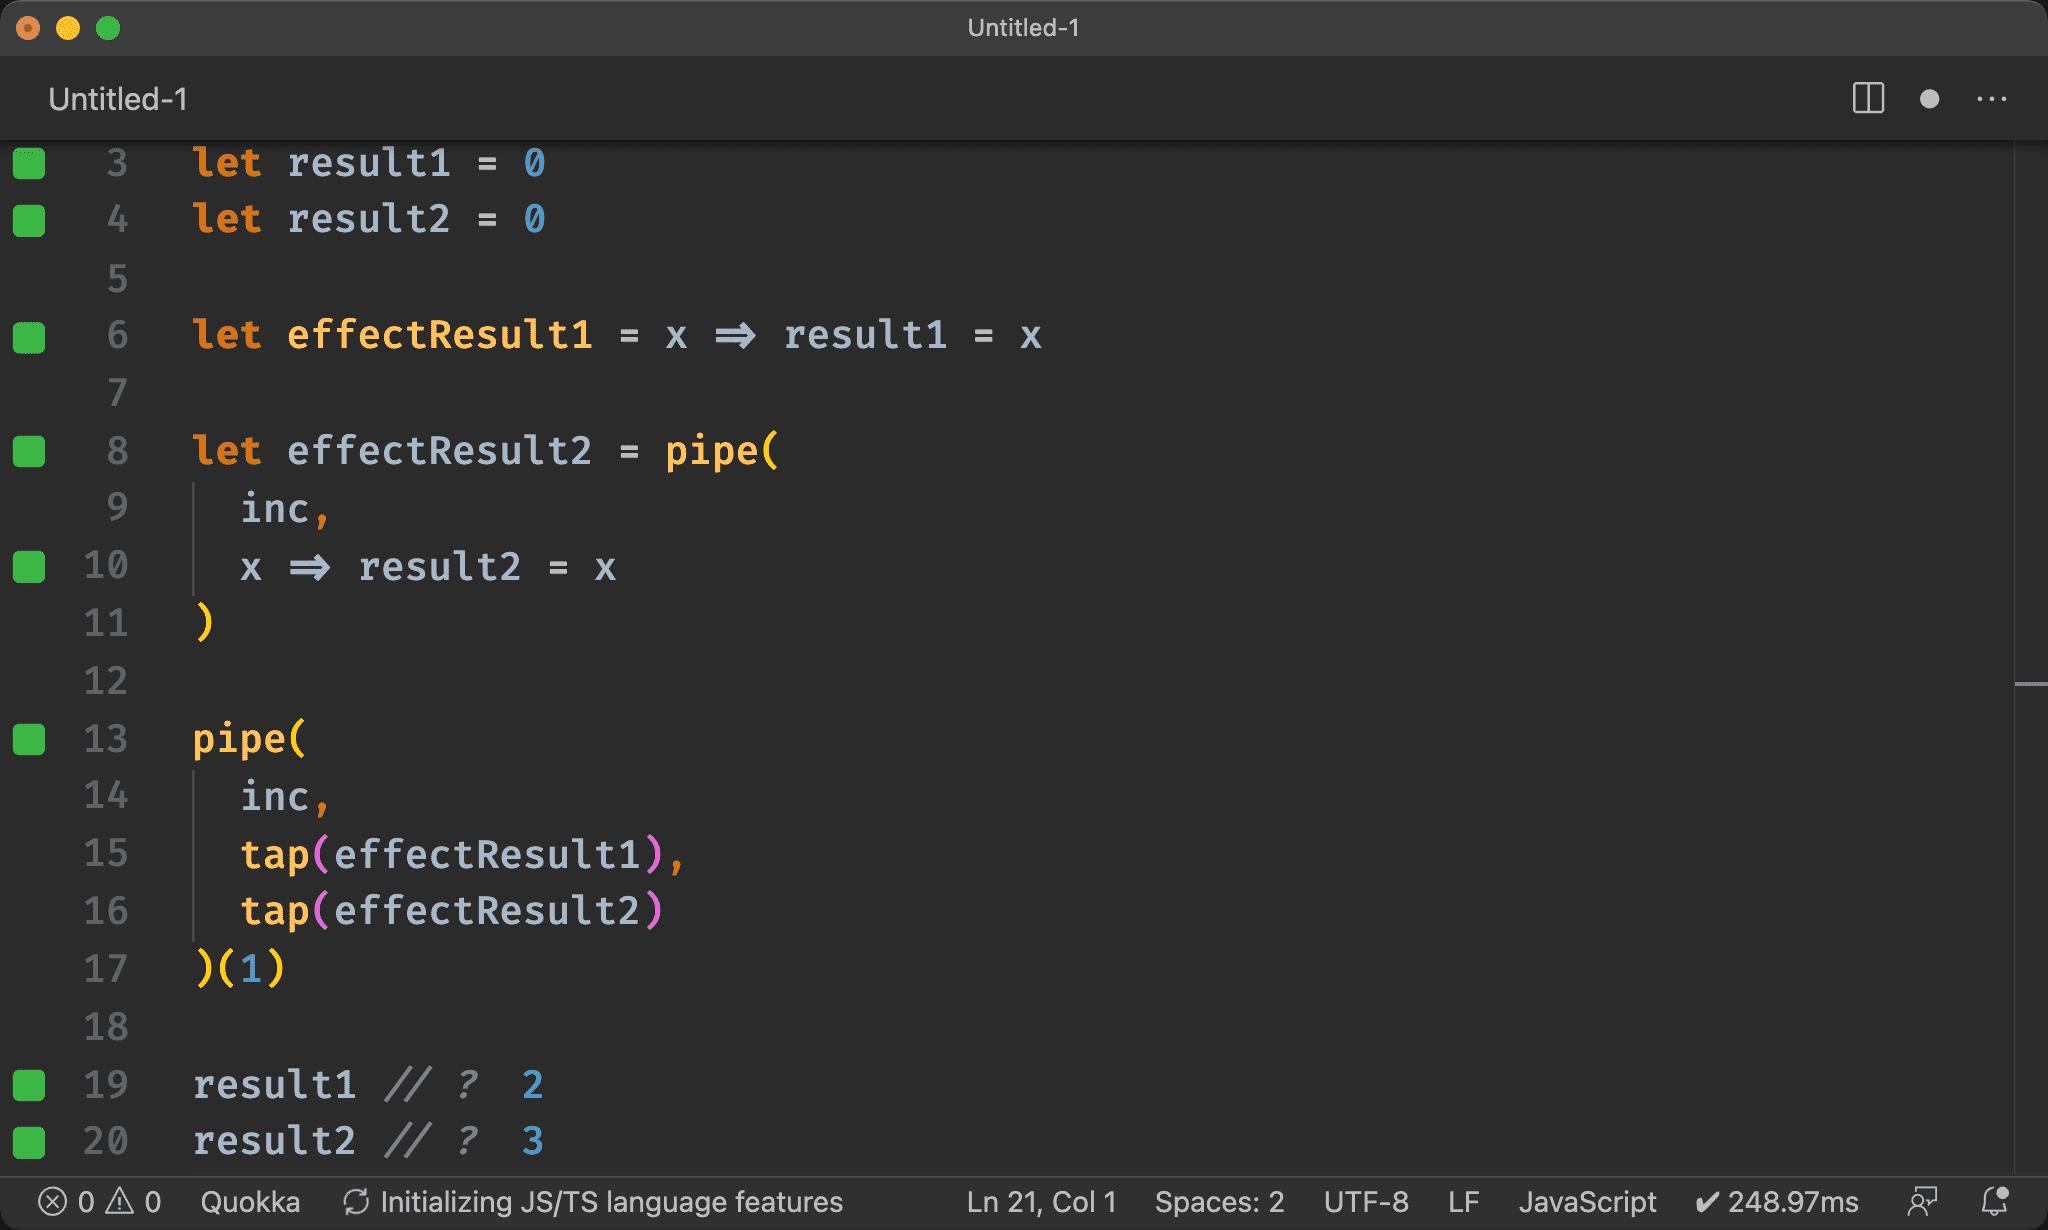Click the feedback icon in status bar
The width and height of the screenshot is (2048, 1230).
coord(1922,1201)
